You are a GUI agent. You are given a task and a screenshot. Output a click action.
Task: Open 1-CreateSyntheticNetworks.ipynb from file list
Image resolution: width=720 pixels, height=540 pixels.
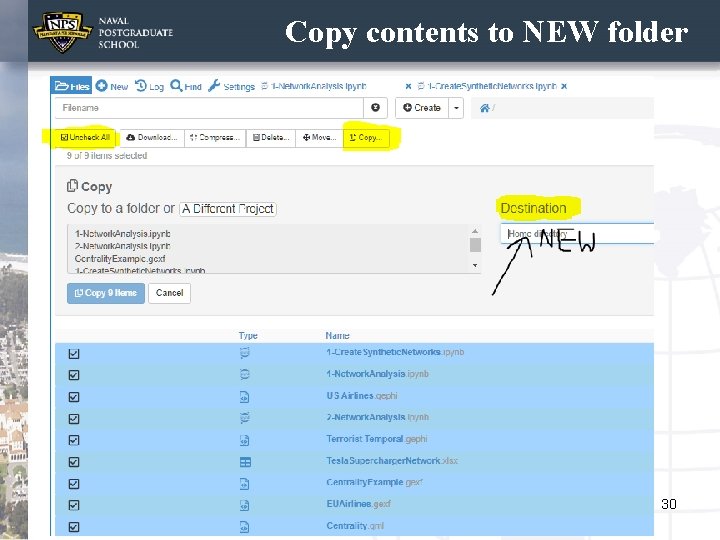coord(395,352)
